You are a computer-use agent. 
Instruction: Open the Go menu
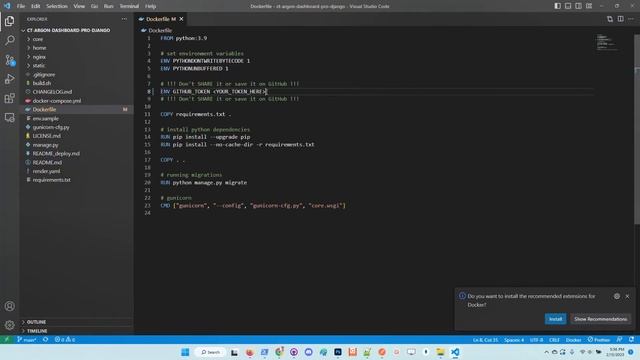pyautogui.click(x=94, y=6)
